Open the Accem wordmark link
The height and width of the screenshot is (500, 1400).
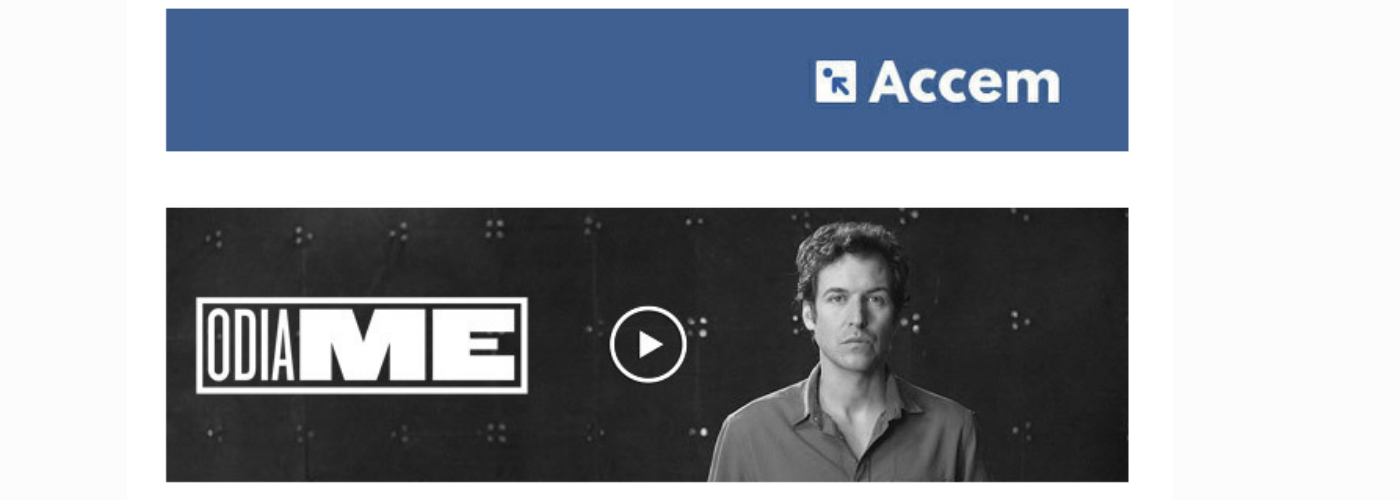coord(964,82)
